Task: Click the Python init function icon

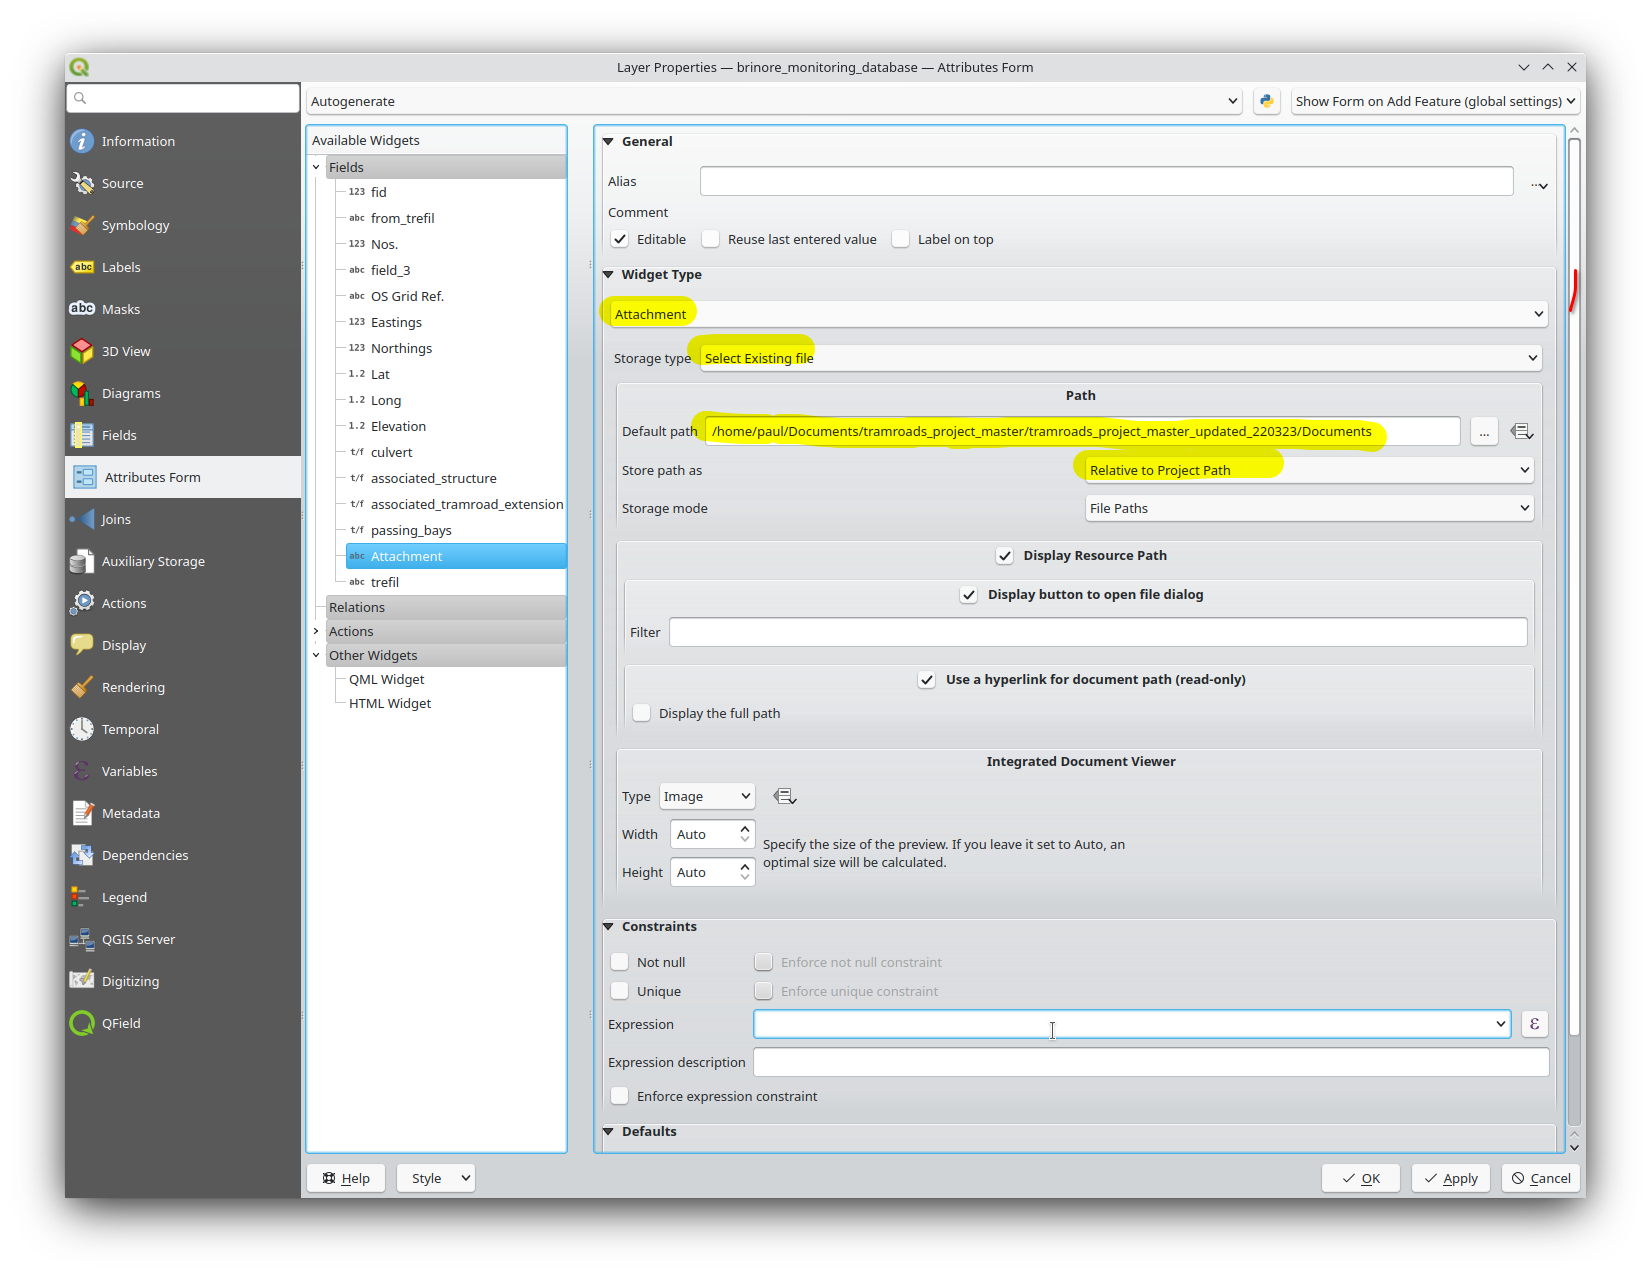Action: click(x=1265, y=101)
